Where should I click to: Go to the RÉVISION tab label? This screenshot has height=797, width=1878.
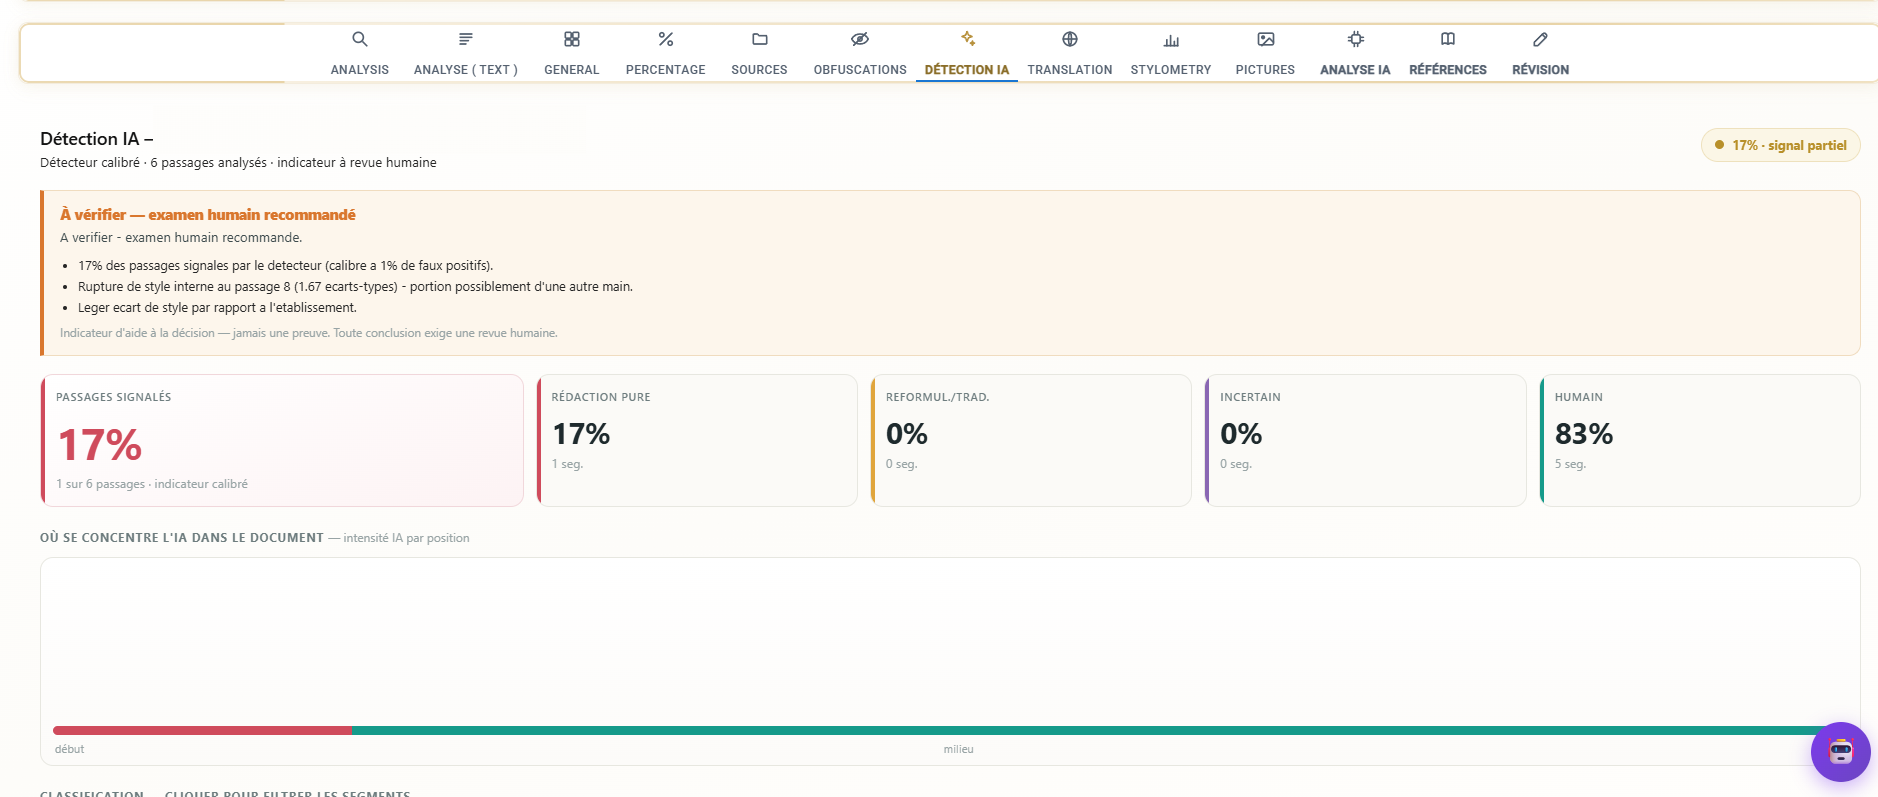(x=1540, y=70)
